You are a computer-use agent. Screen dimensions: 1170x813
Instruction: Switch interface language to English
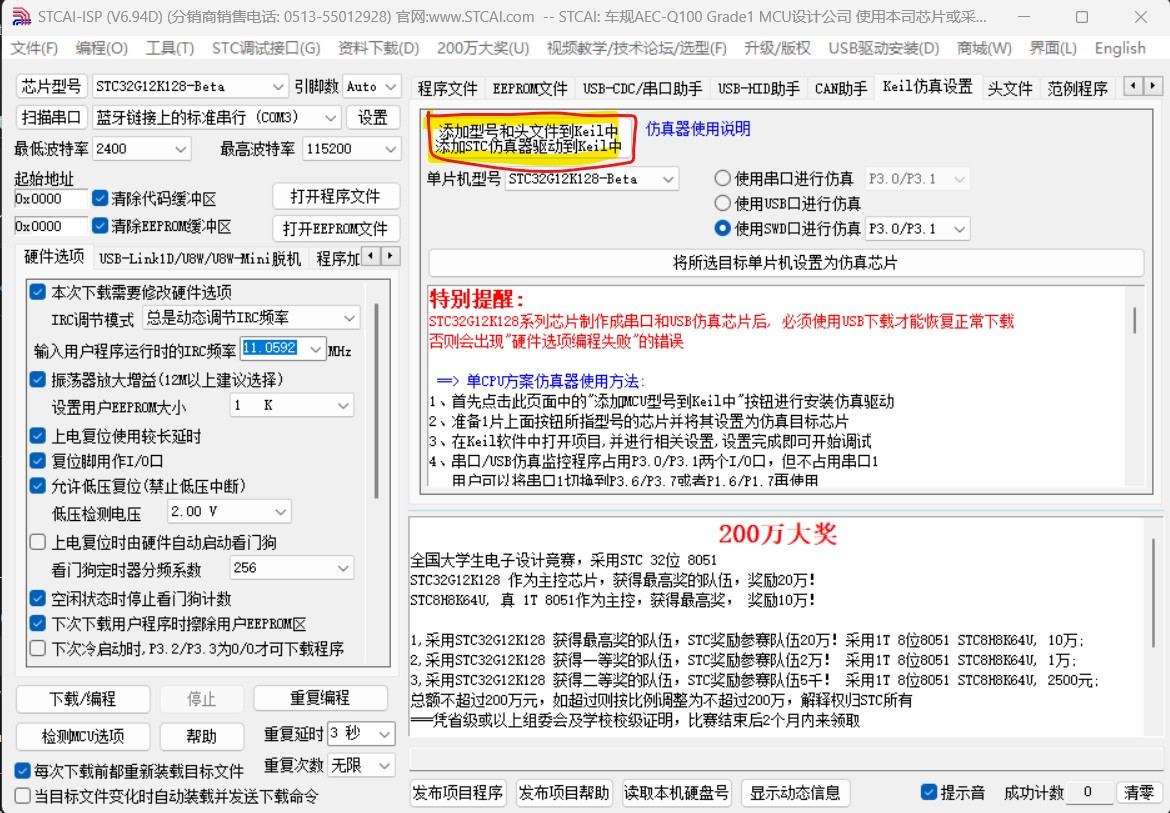click(x=1120, y=48)
